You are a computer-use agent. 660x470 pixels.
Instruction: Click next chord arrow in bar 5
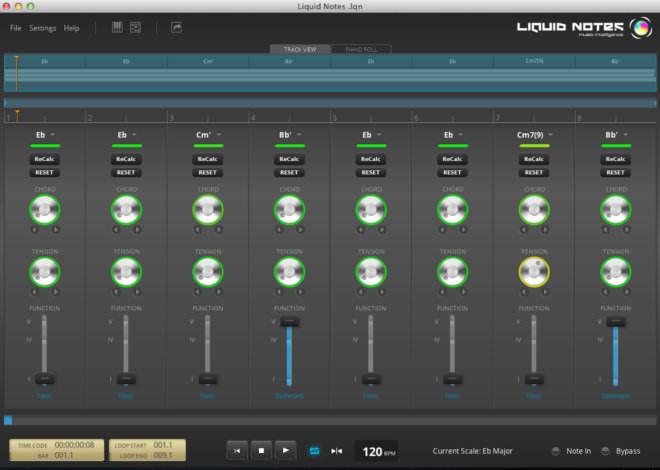382,229
